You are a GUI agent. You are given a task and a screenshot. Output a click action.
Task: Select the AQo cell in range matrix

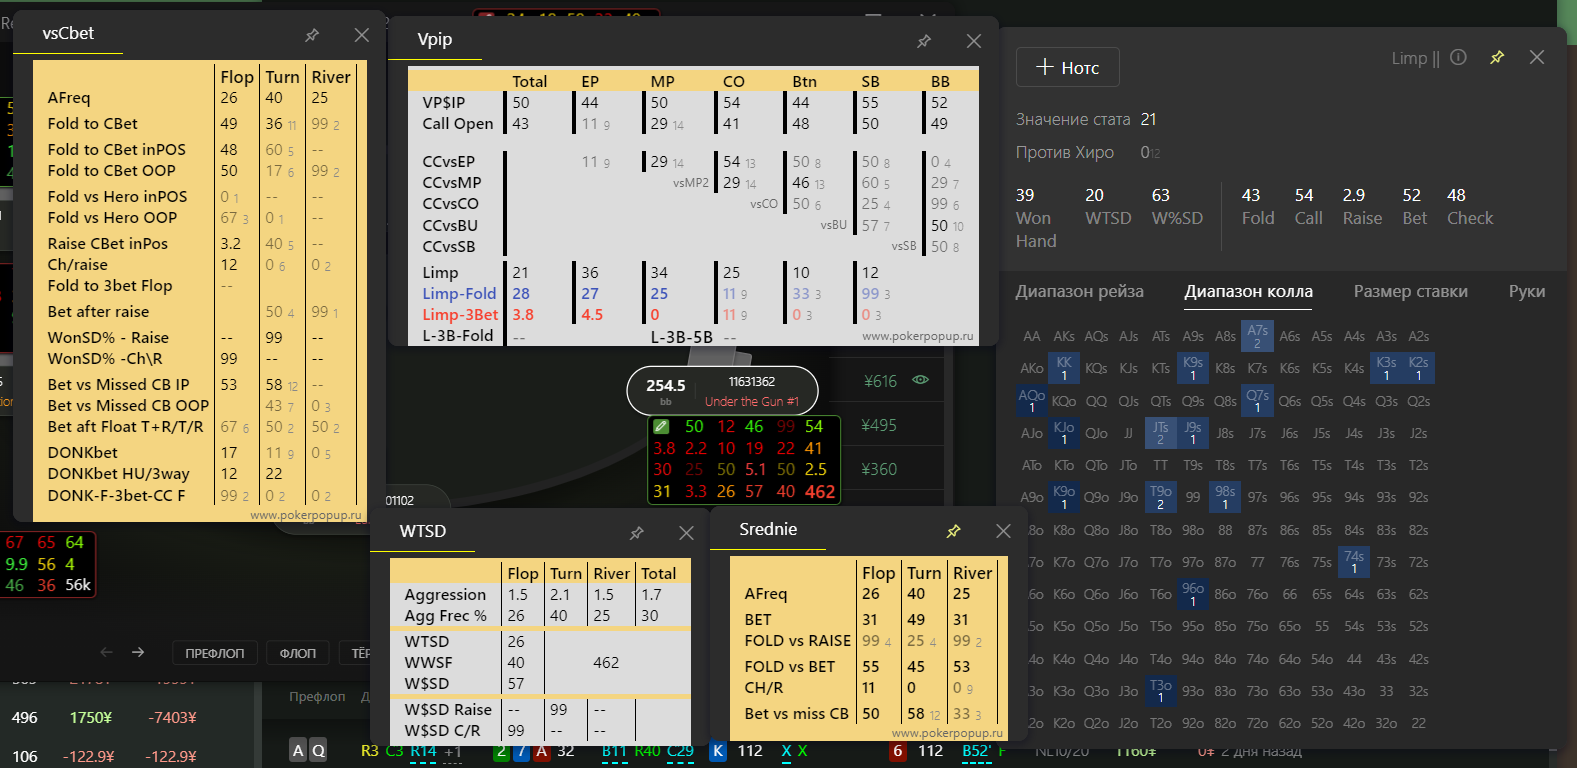[x=1032, y=400]
